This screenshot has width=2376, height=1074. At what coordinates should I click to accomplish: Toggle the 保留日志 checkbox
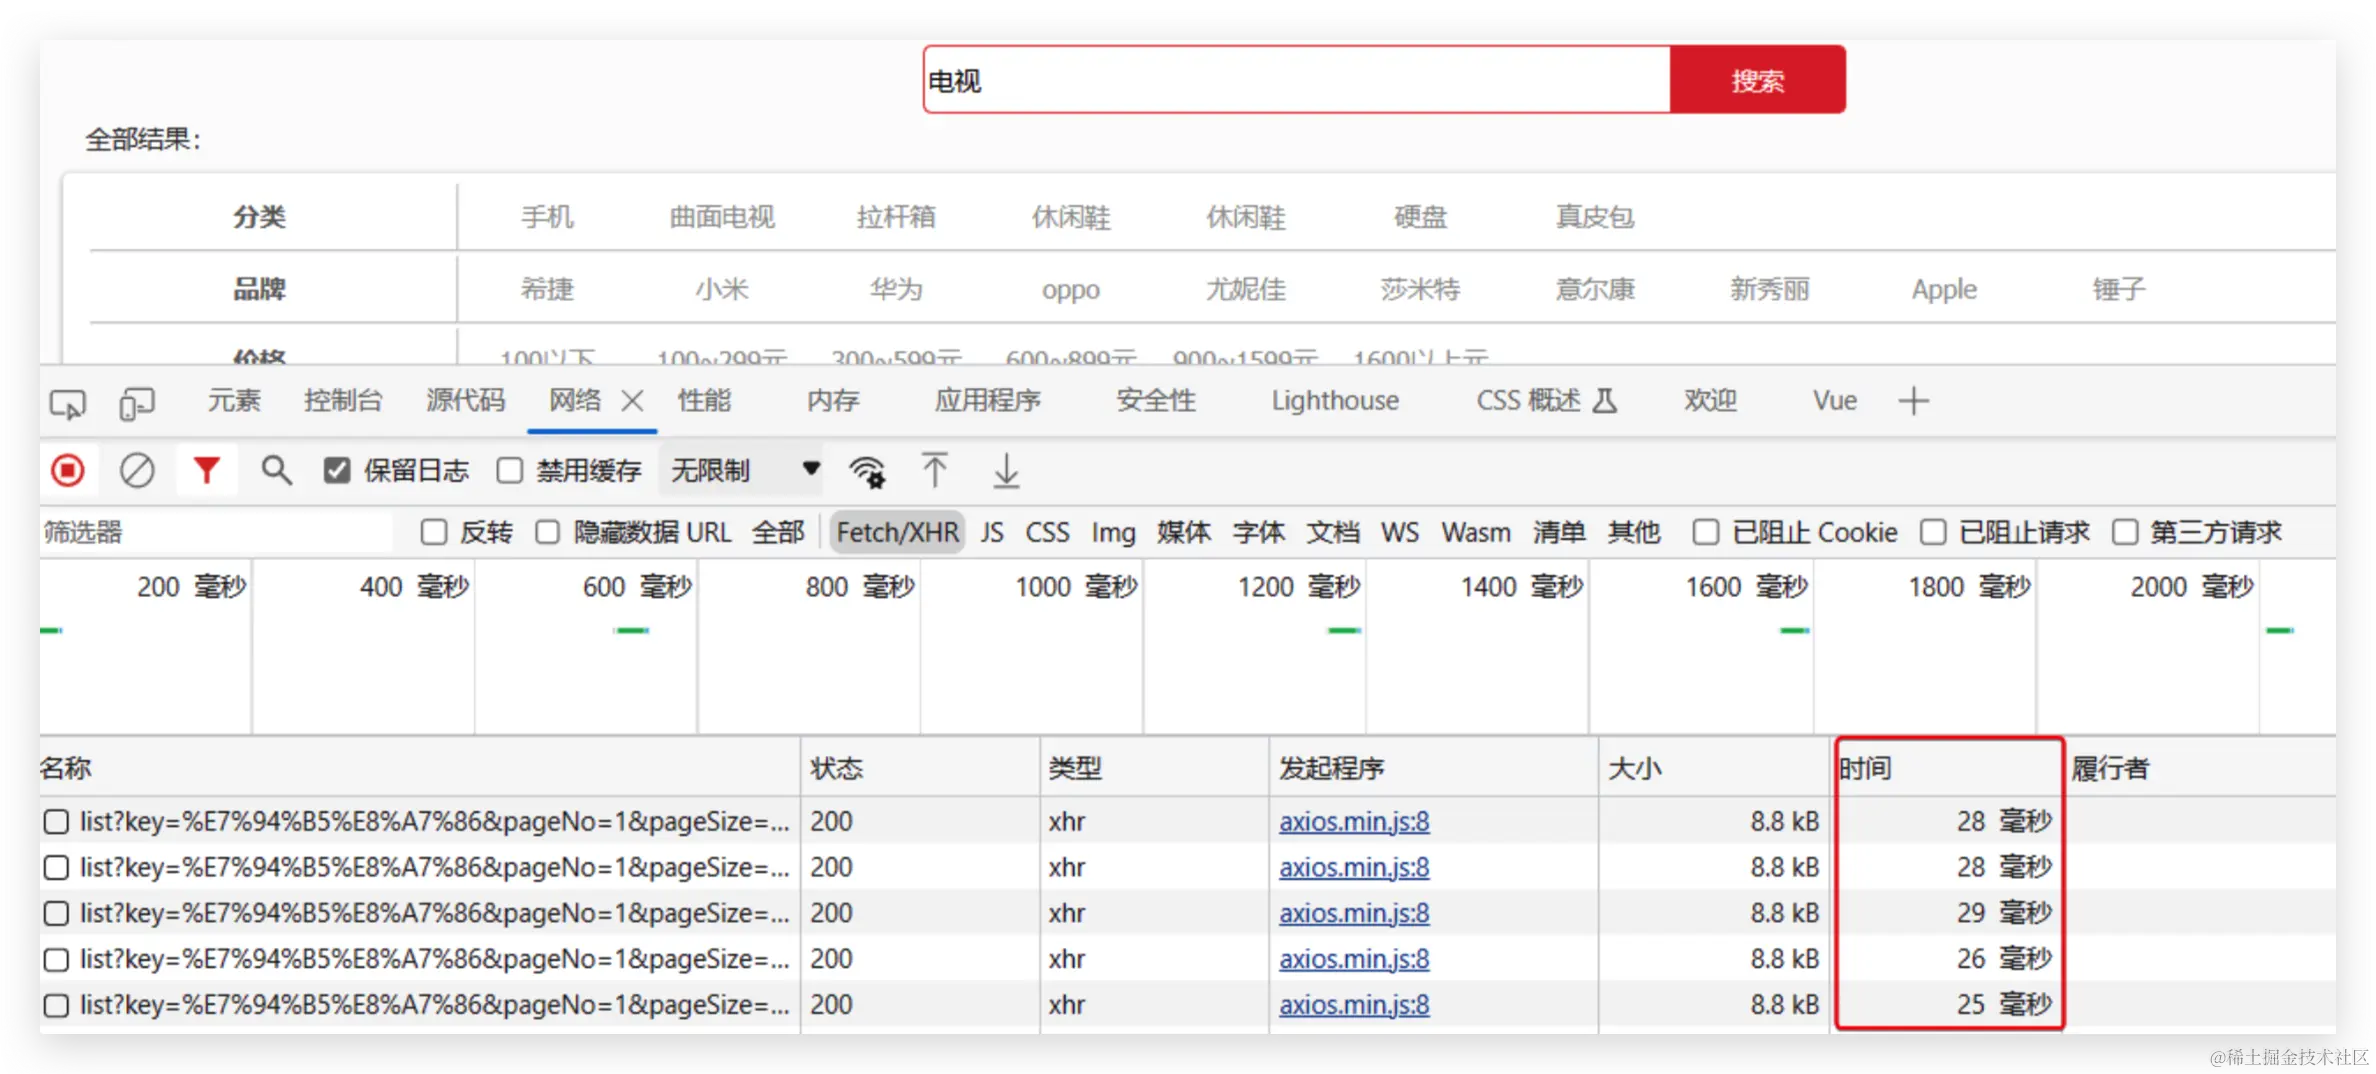click(x=337, y=470)
